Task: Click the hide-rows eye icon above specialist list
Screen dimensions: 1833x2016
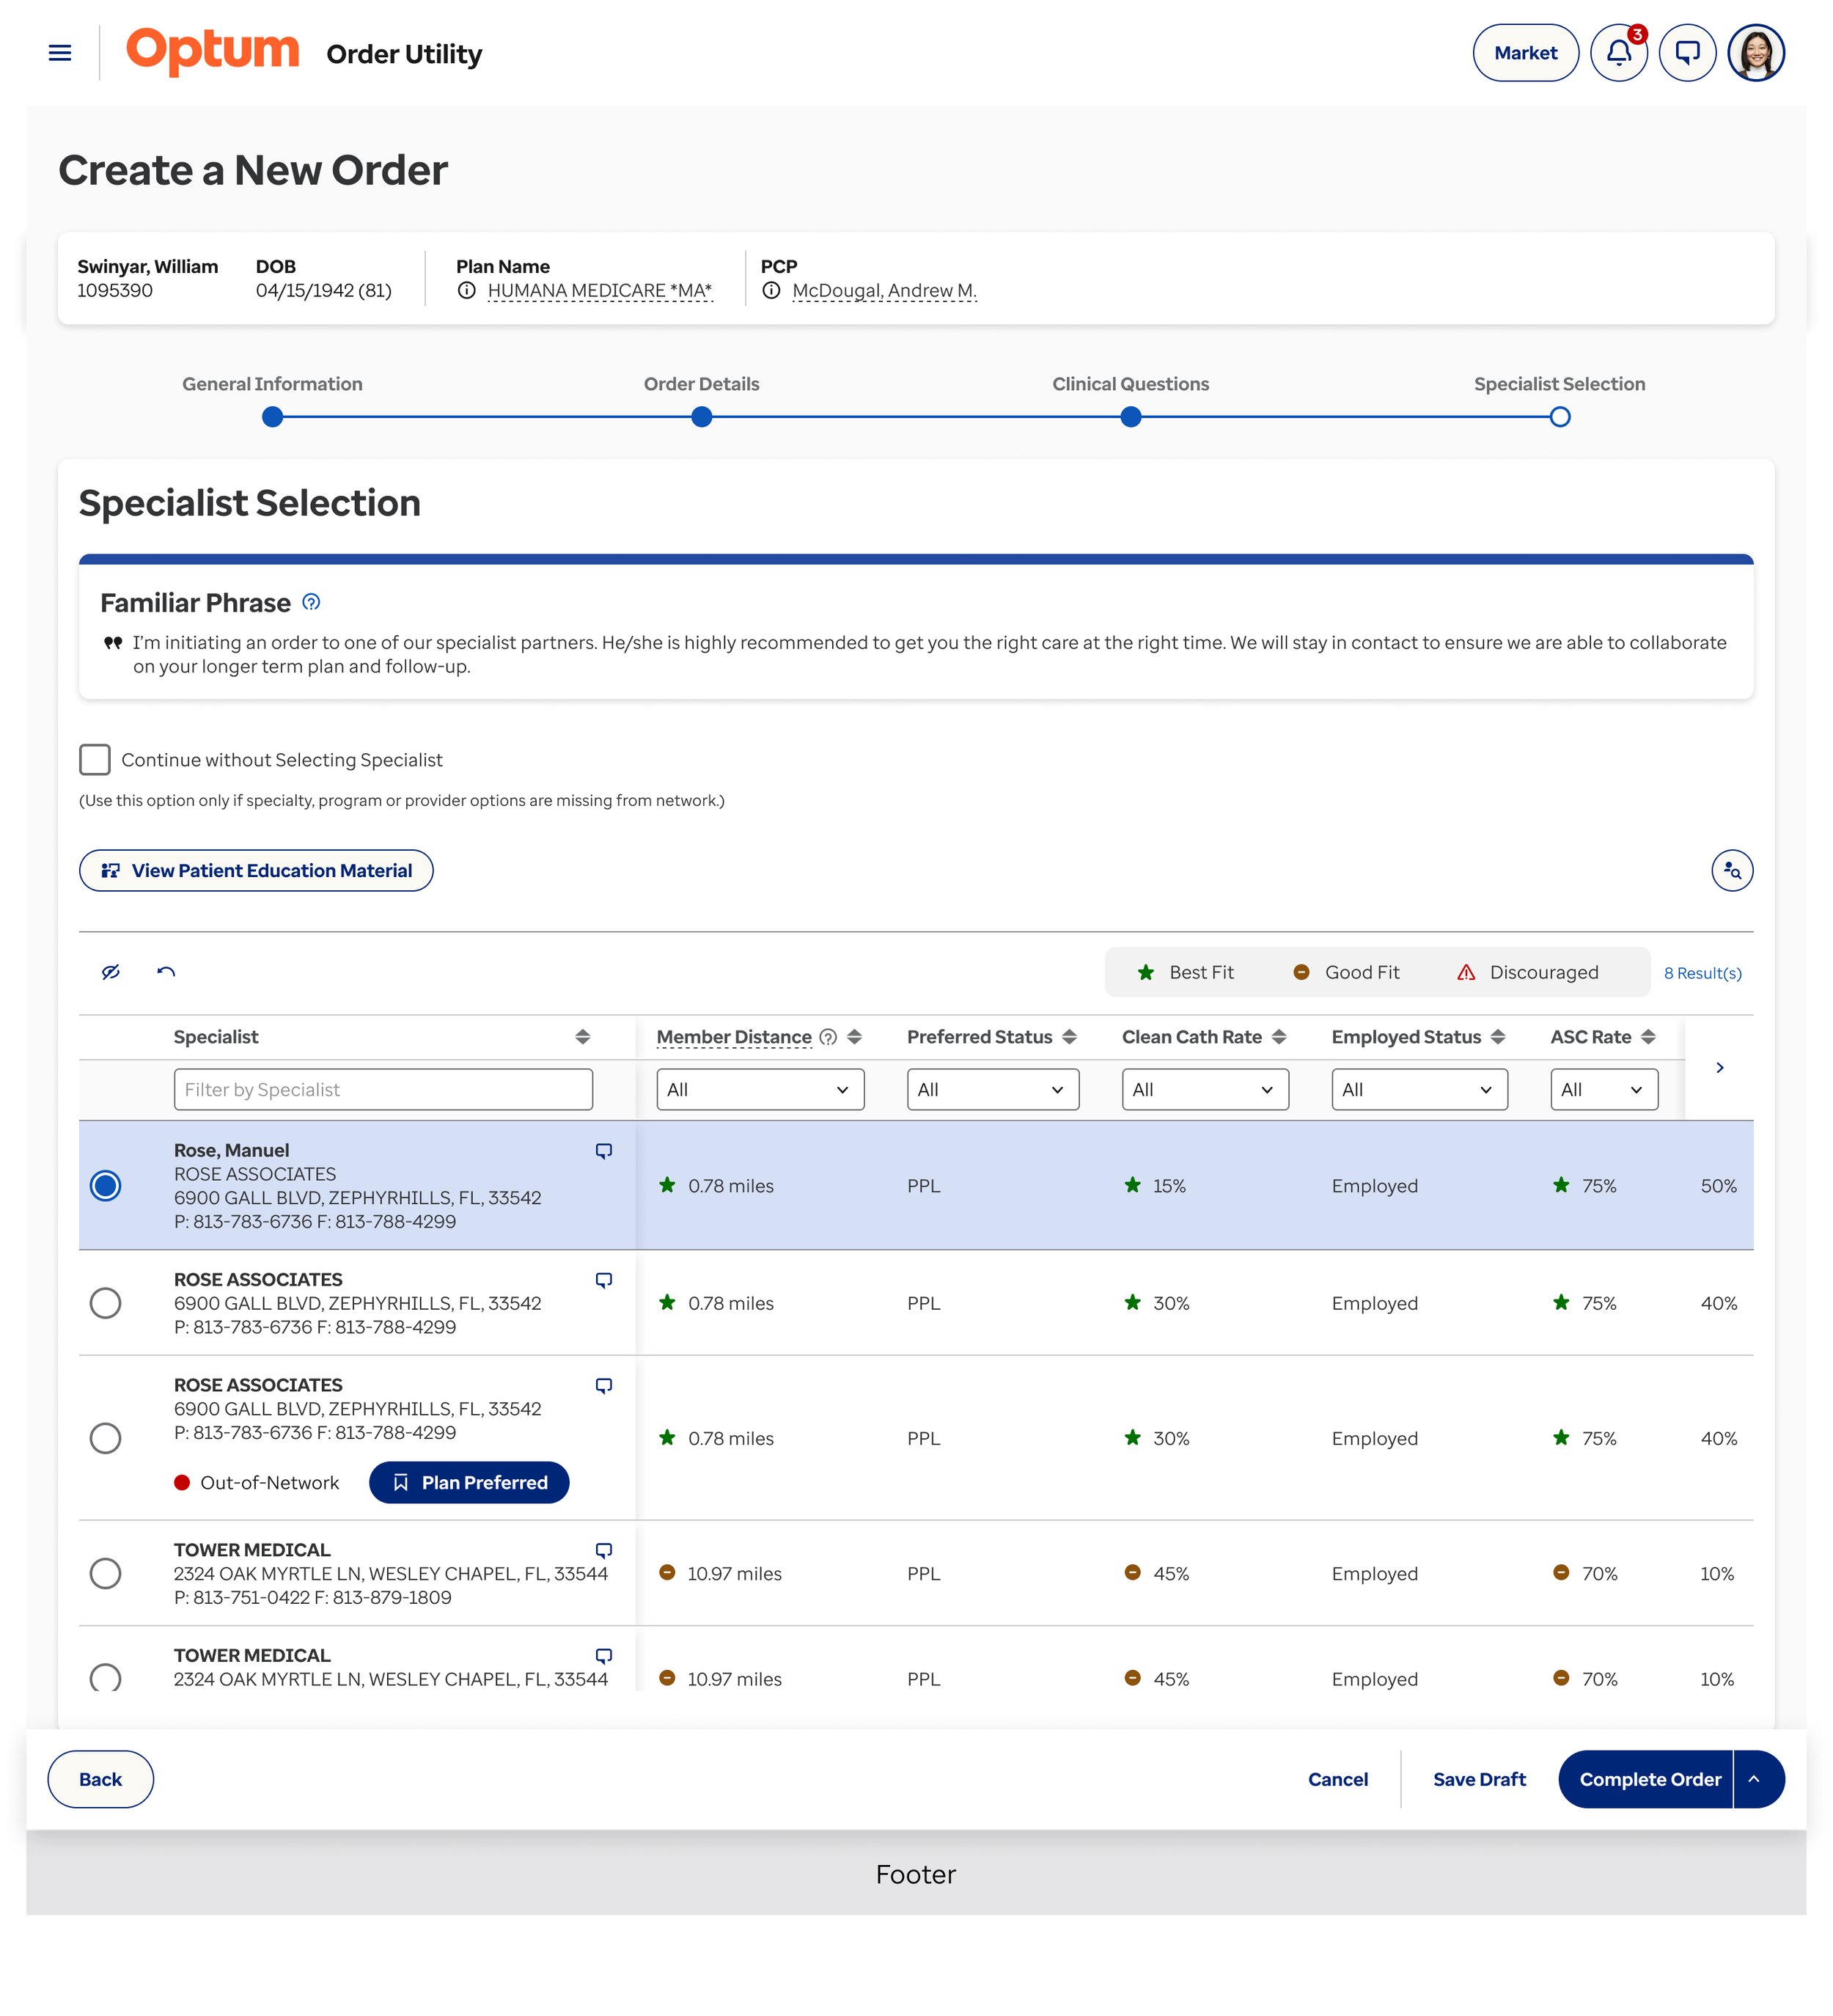Action: [110, 971]
